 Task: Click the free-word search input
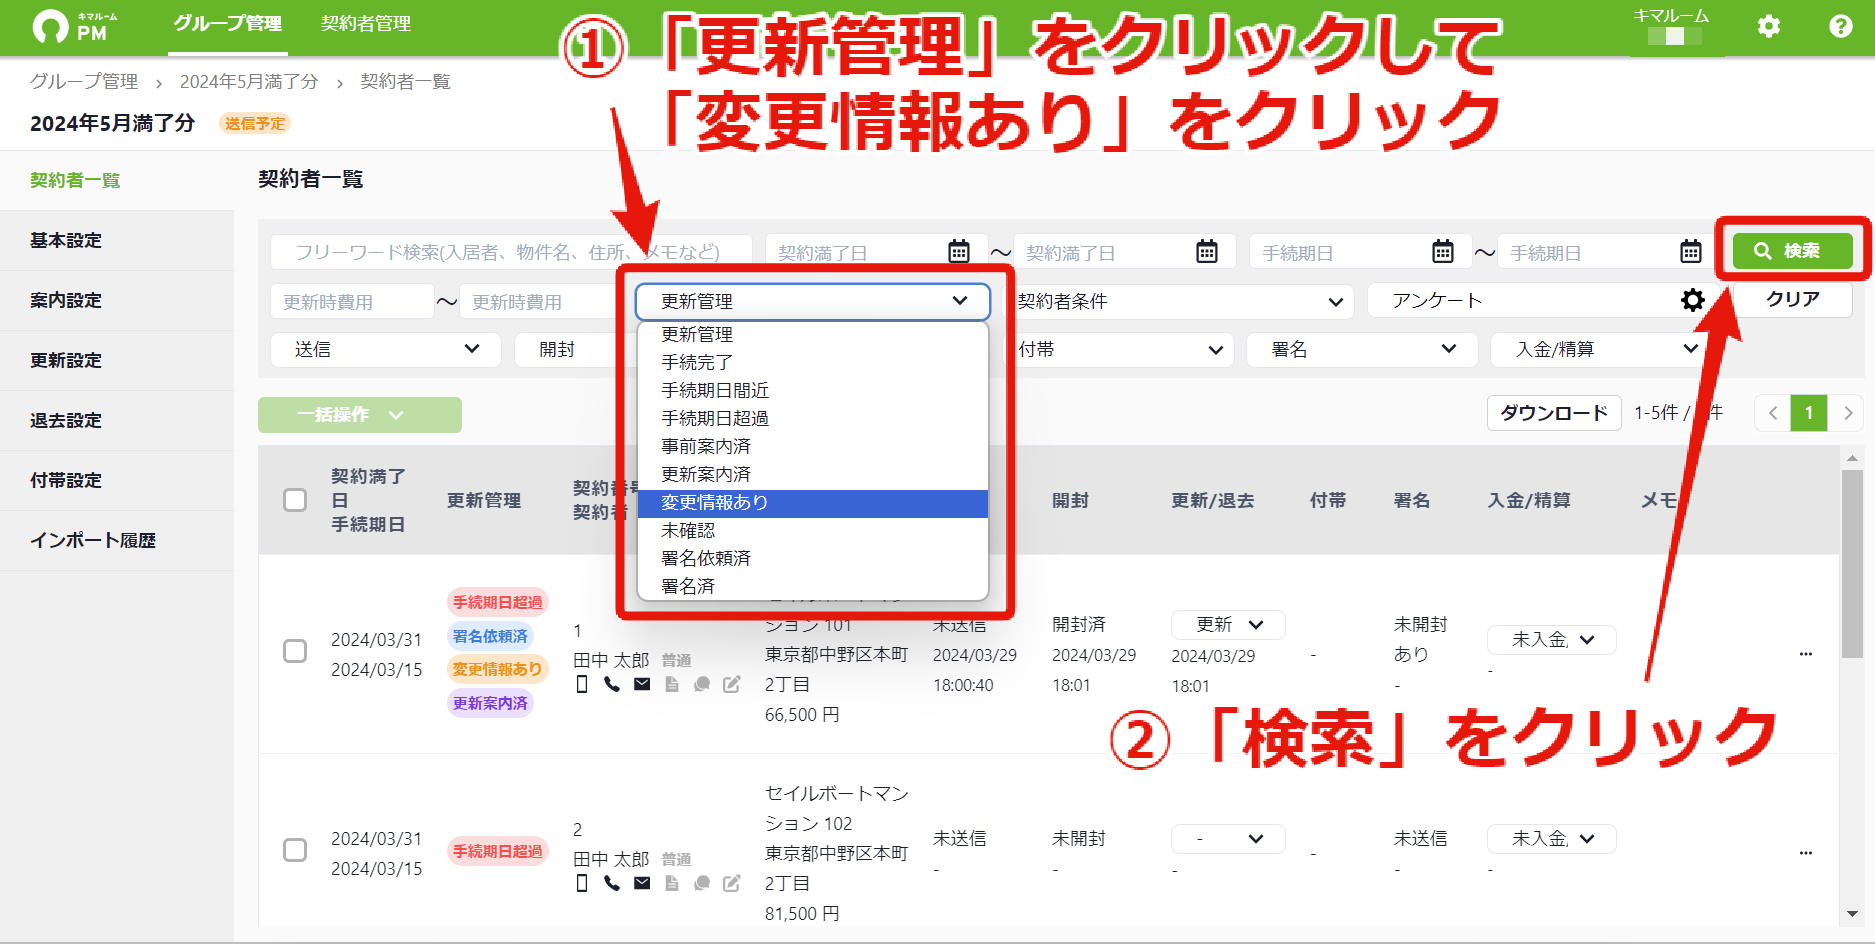pyautogui.click(x=511, y=252)
